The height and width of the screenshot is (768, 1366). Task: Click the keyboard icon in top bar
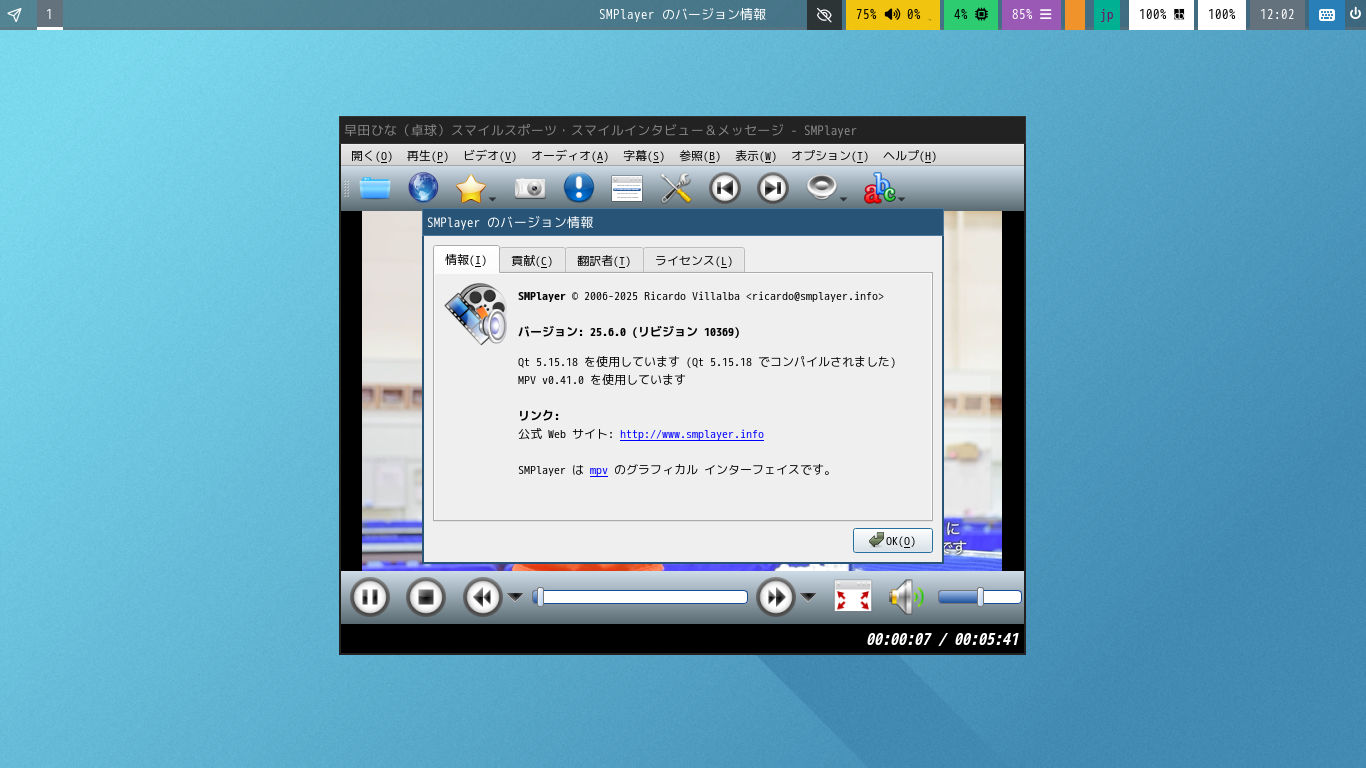(1327, 15)
